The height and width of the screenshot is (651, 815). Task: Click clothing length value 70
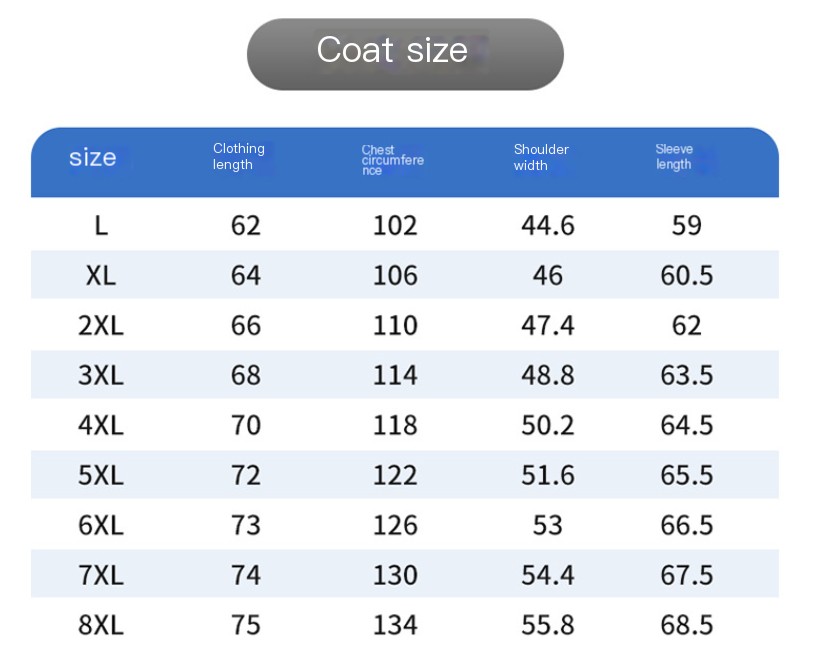point(246,425)
